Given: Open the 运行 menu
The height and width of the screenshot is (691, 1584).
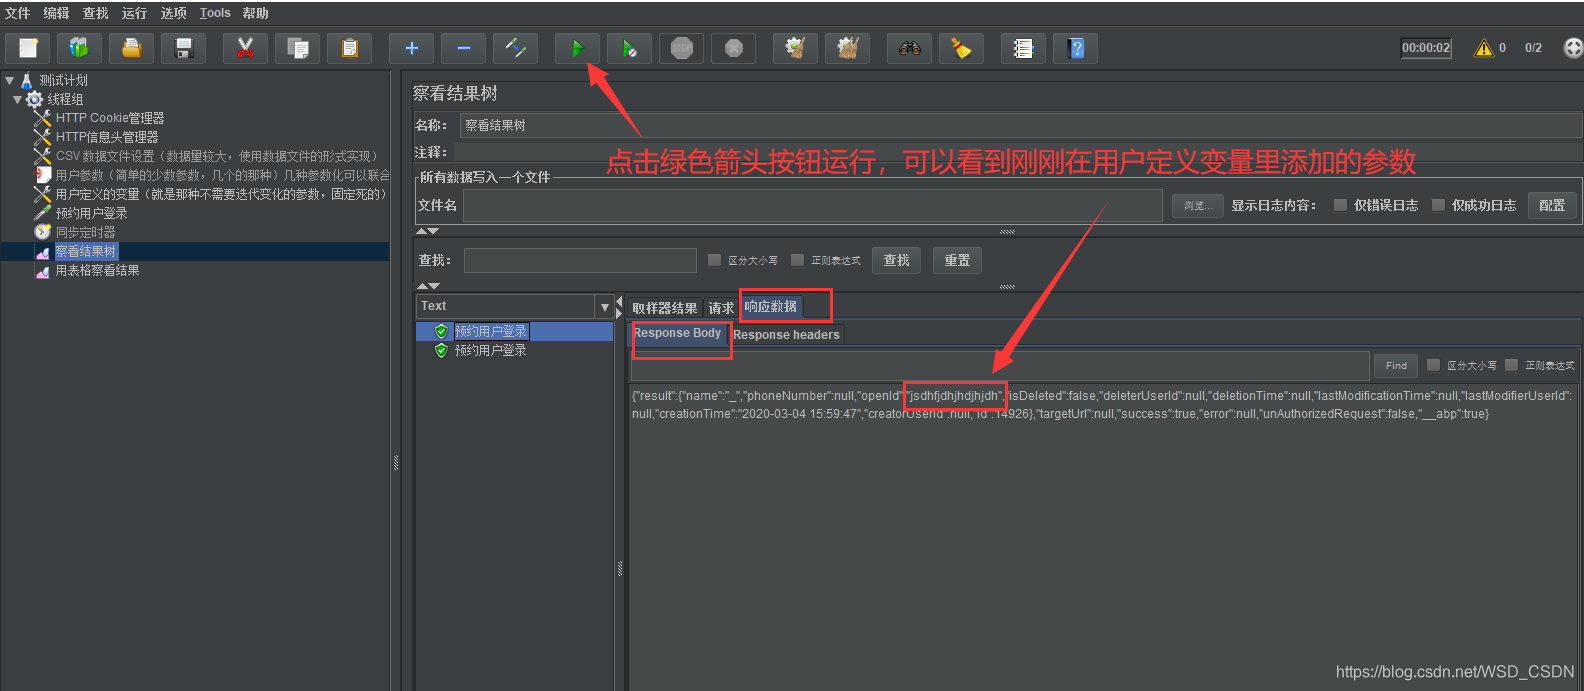Looking at the screenshot, I should pyautogui.click(x=134, y=13).
